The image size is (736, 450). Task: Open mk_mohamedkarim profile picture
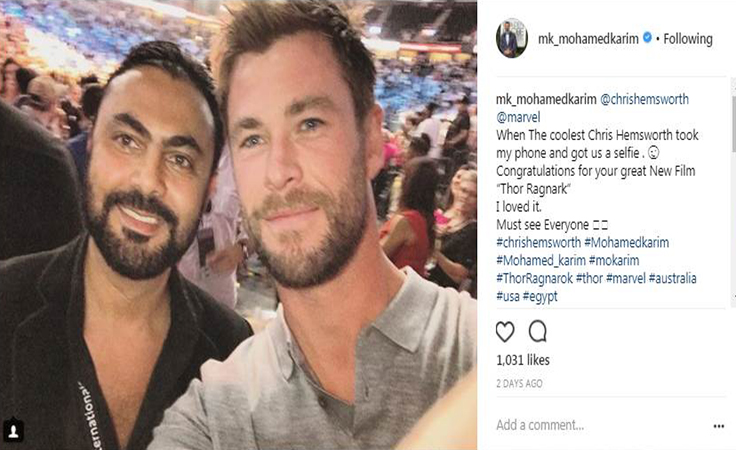(x=512, y=39)
